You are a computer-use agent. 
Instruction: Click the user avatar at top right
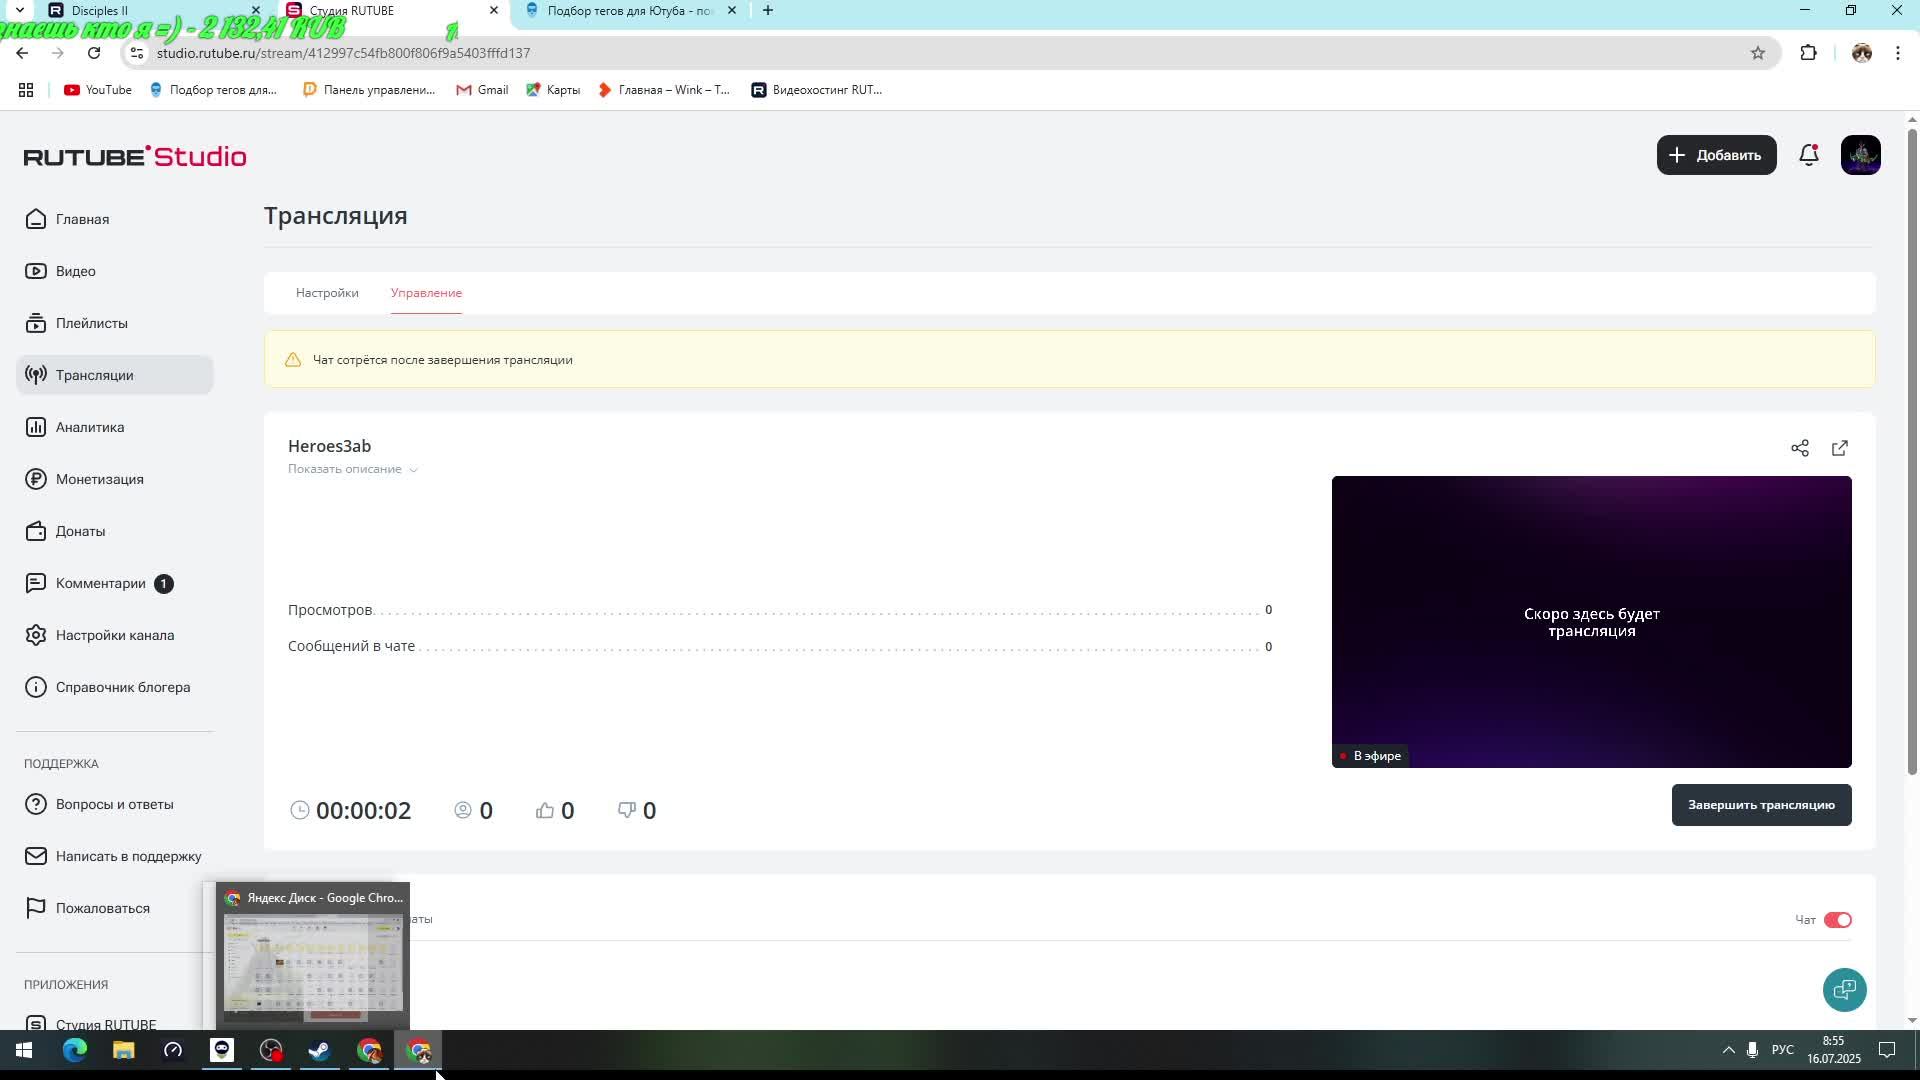point(1860,155)
